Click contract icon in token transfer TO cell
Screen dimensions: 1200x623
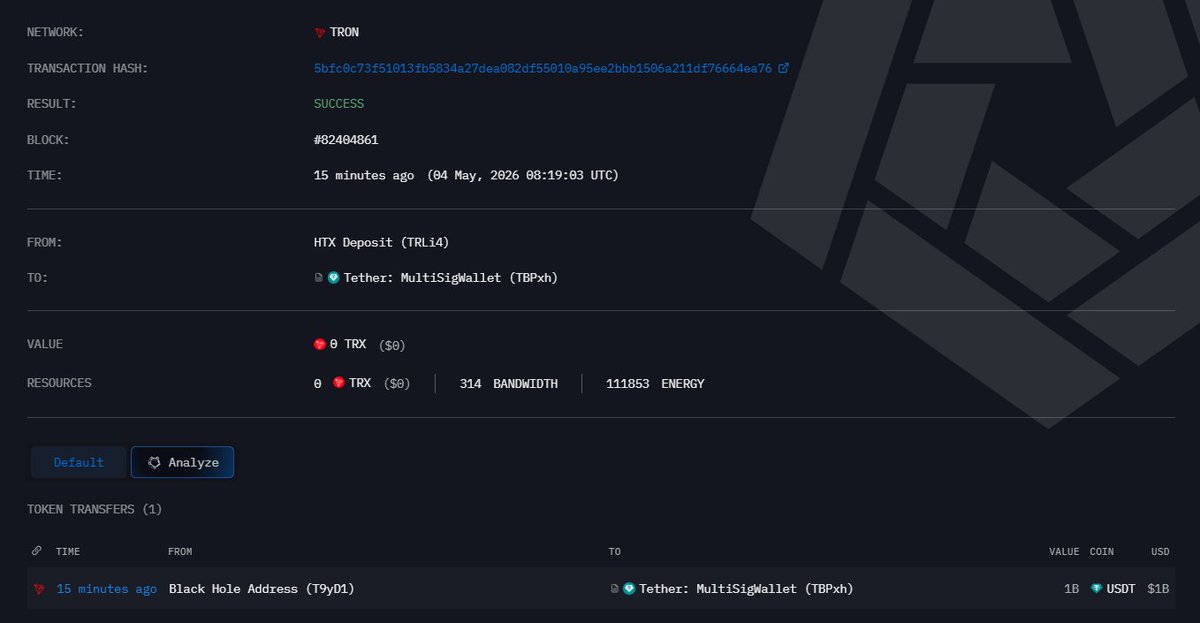pyautogui.click(x=614, y=589)
